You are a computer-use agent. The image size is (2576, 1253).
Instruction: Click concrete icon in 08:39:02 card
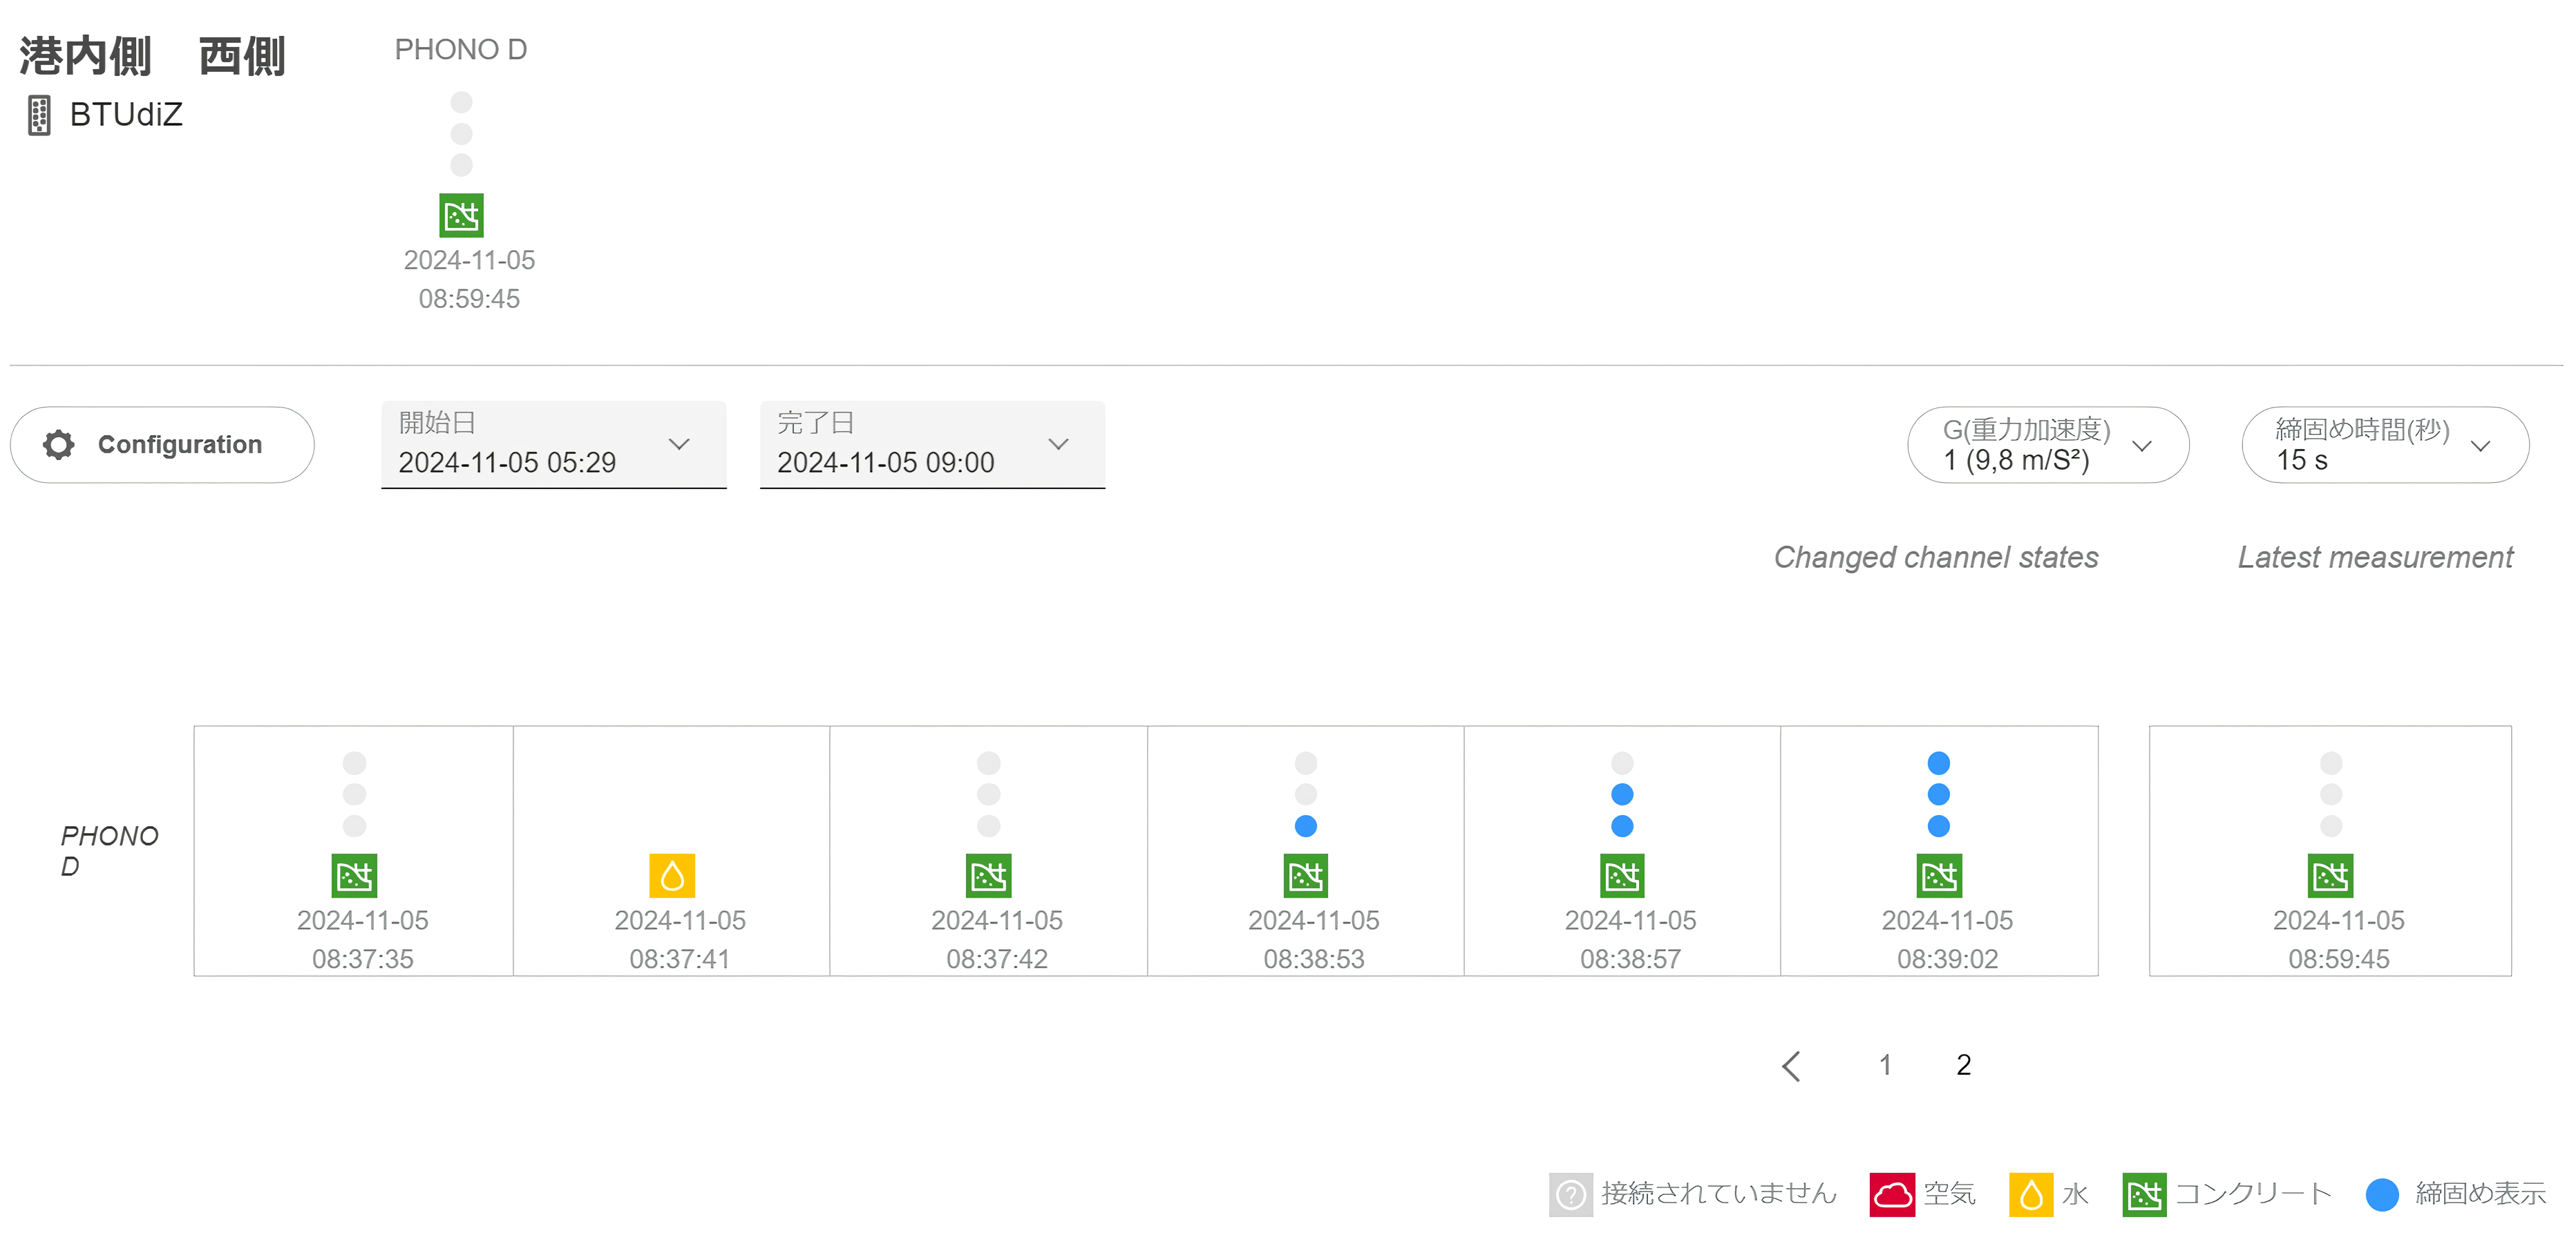click(1938, 876)
